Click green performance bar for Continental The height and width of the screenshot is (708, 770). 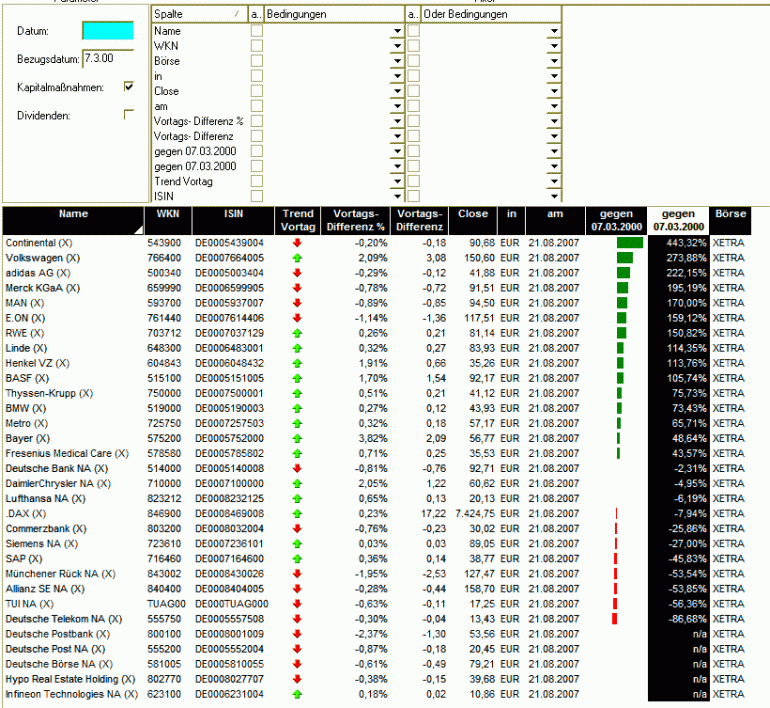tap(630, 243)
